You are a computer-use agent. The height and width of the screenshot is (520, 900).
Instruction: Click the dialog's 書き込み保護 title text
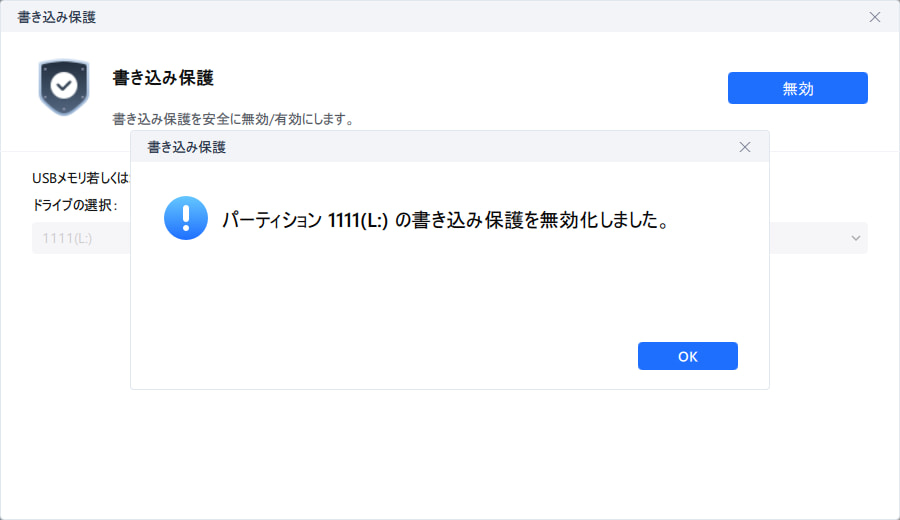186,147
